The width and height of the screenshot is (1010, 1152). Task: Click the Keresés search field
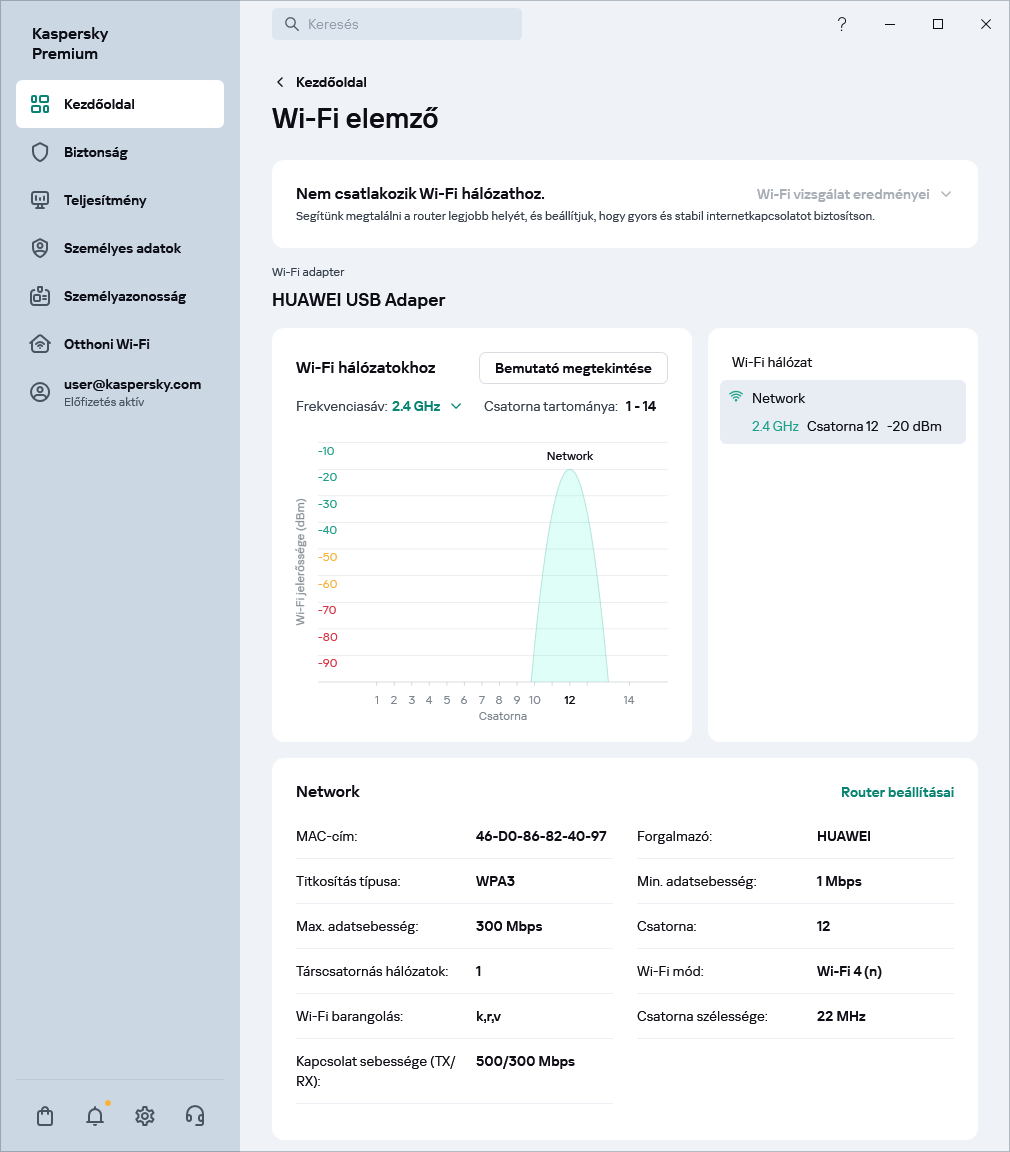[x=396, y=23]
